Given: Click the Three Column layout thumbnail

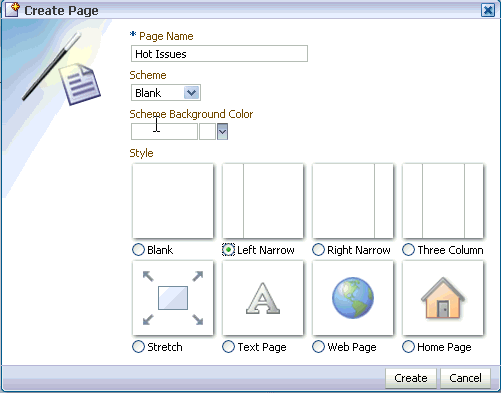Looking at the screenshot, I should point(443,201).
